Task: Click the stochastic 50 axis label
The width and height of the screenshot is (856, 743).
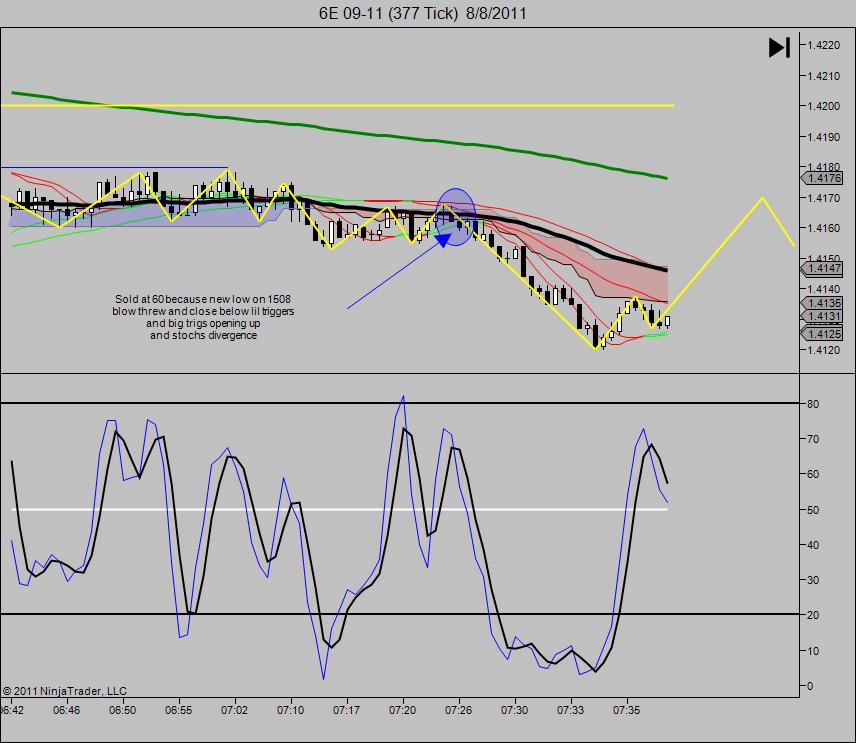Action: (x=813, y=510)
